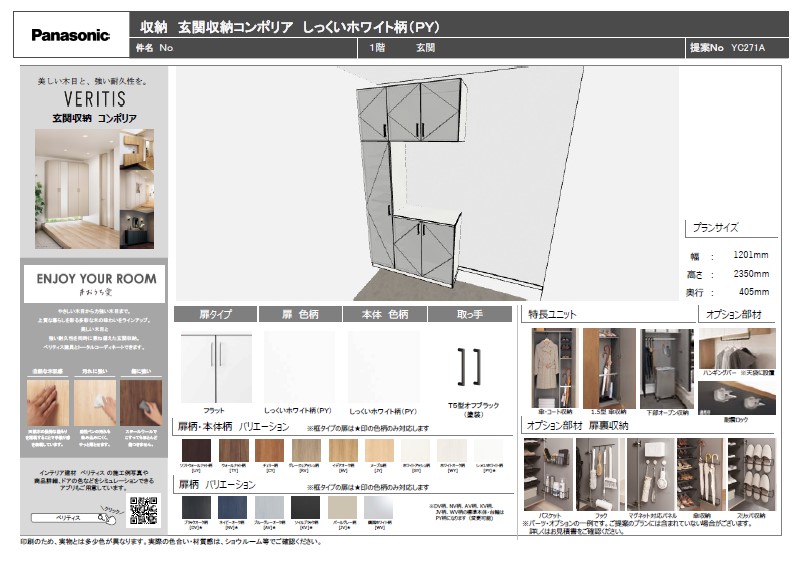The image size is (806, 561).
Task: Choose the door しっくいホワイト柄 swatch
Action: tap(299, 366)
